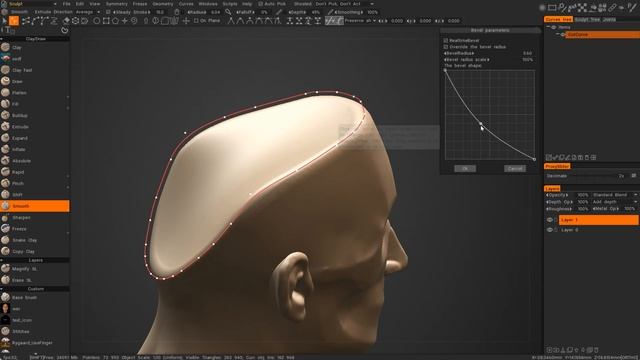This screenshot has width=640, height=360.
Task: Select the Flatten brush
Action: (x=35, y=93)
